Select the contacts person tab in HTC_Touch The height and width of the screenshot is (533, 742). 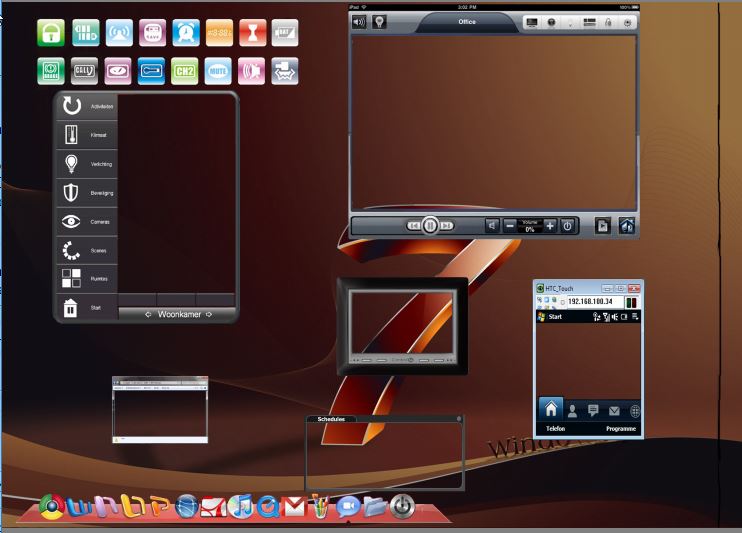[572, 411]
